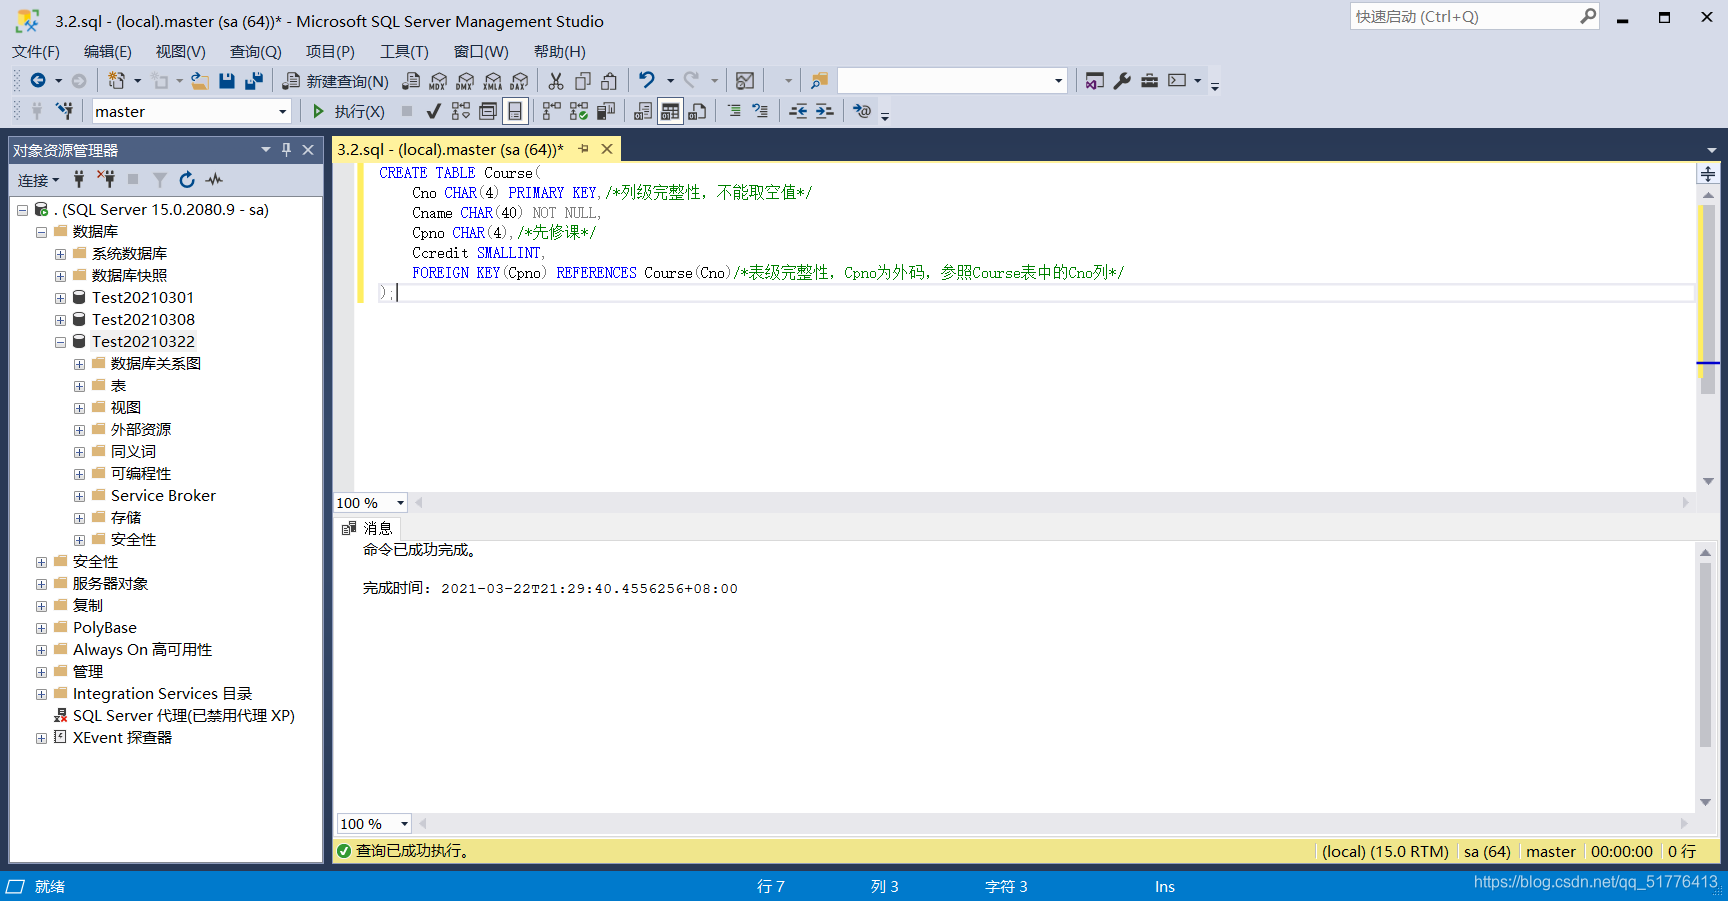Click the navigate backward arrow icon
This screenshot has width=1728, height=901.
pos(38,81)
